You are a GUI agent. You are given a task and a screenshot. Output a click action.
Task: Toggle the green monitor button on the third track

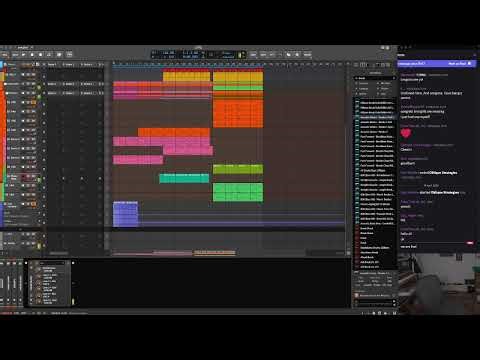coord(39,97)
